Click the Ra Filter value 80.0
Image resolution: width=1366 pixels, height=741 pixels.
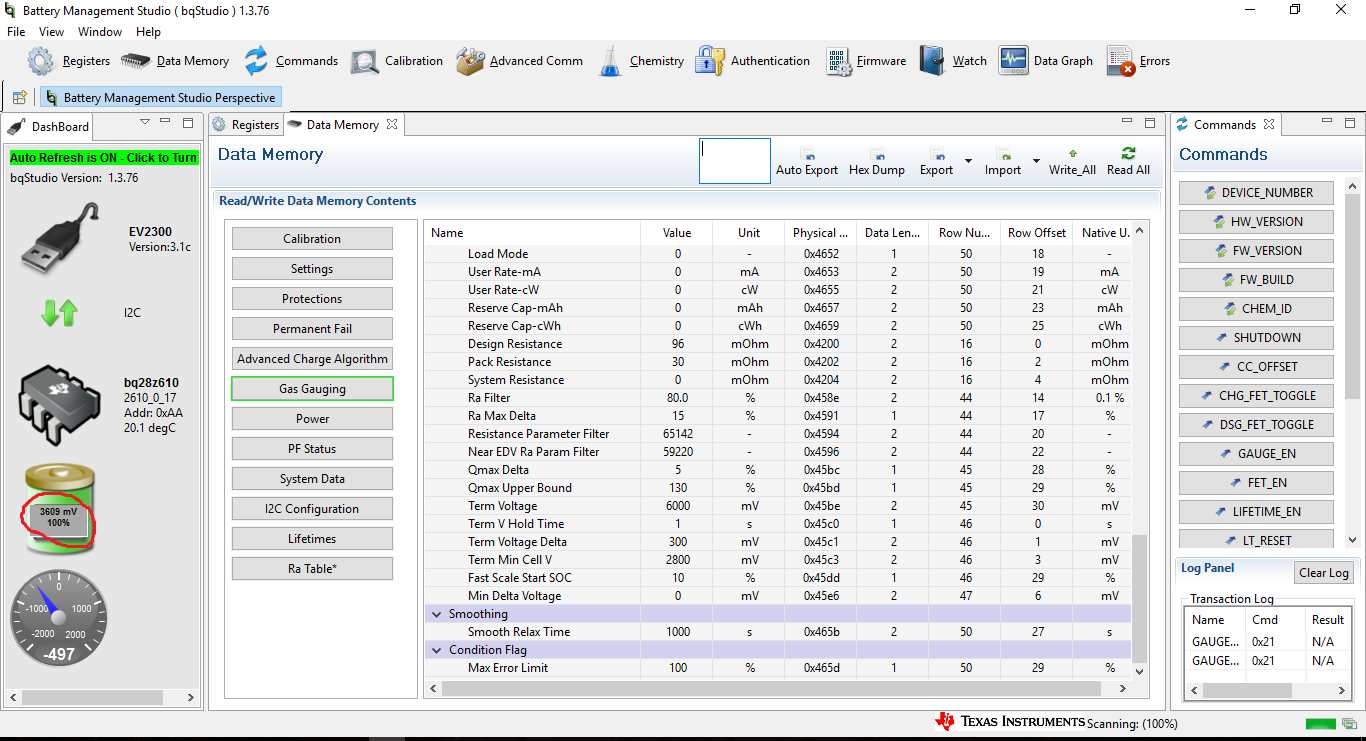pos(677,398)
